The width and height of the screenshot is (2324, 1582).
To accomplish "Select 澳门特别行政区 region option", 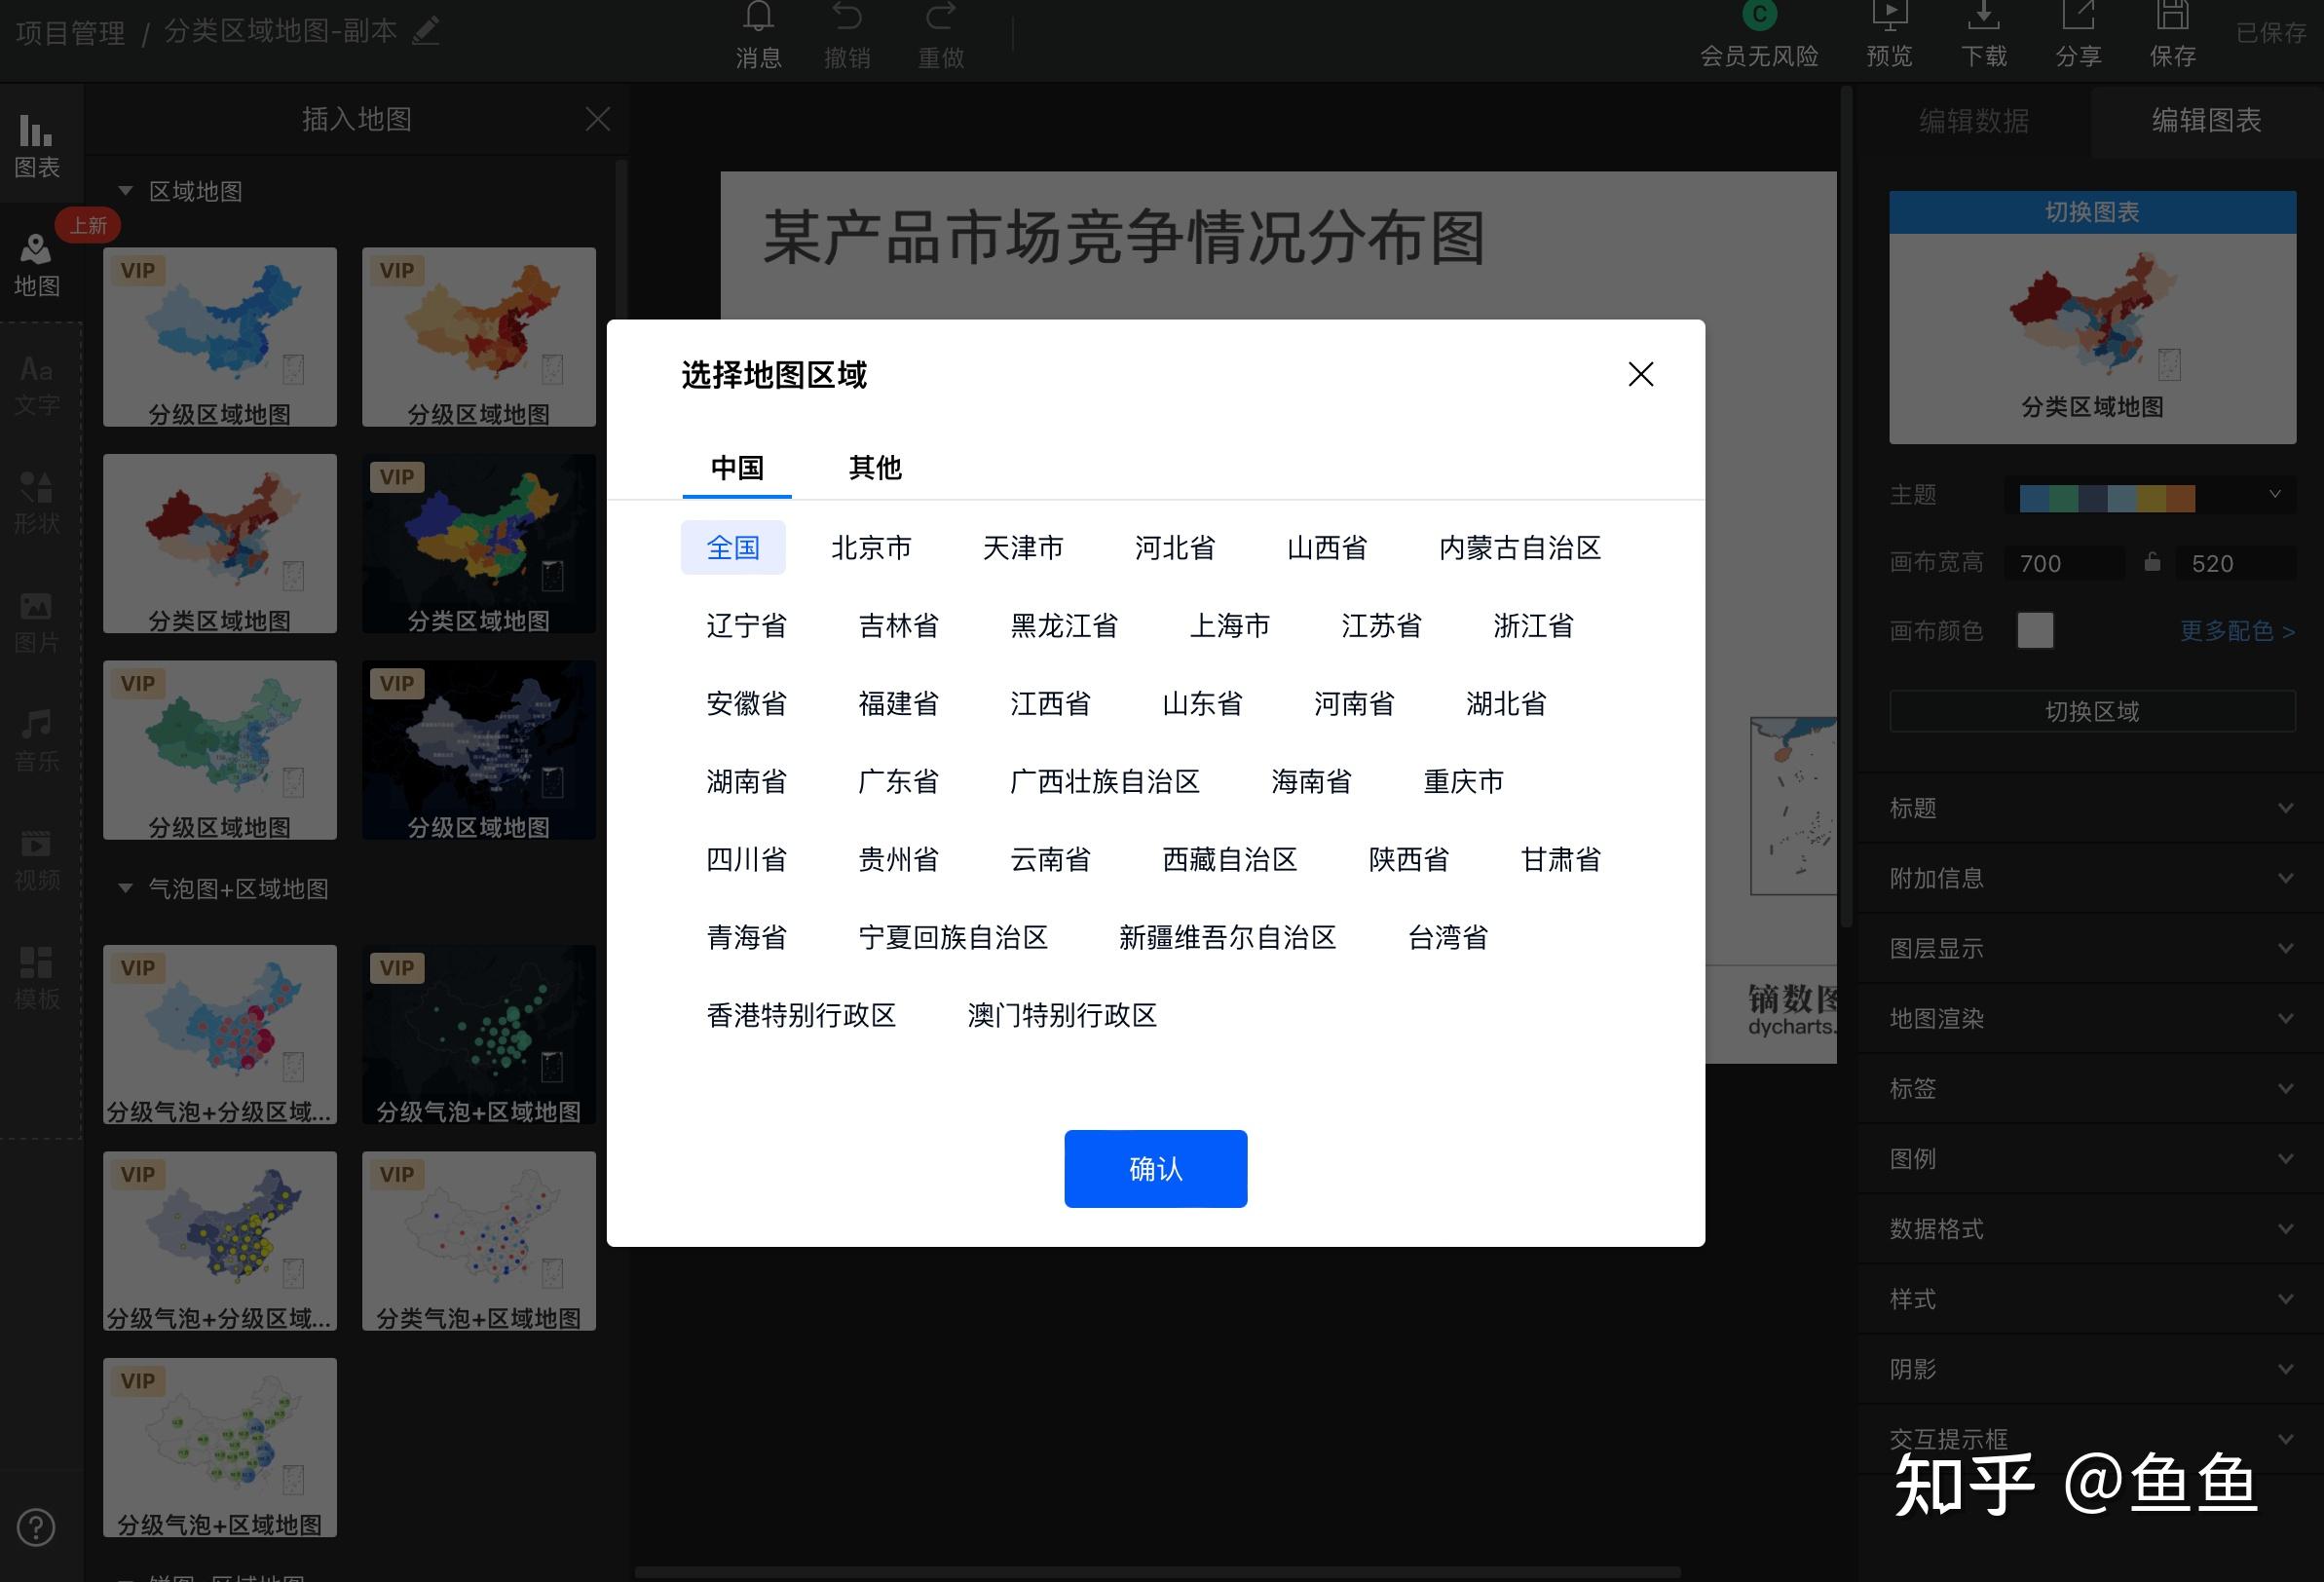I will (1062, 1015).
